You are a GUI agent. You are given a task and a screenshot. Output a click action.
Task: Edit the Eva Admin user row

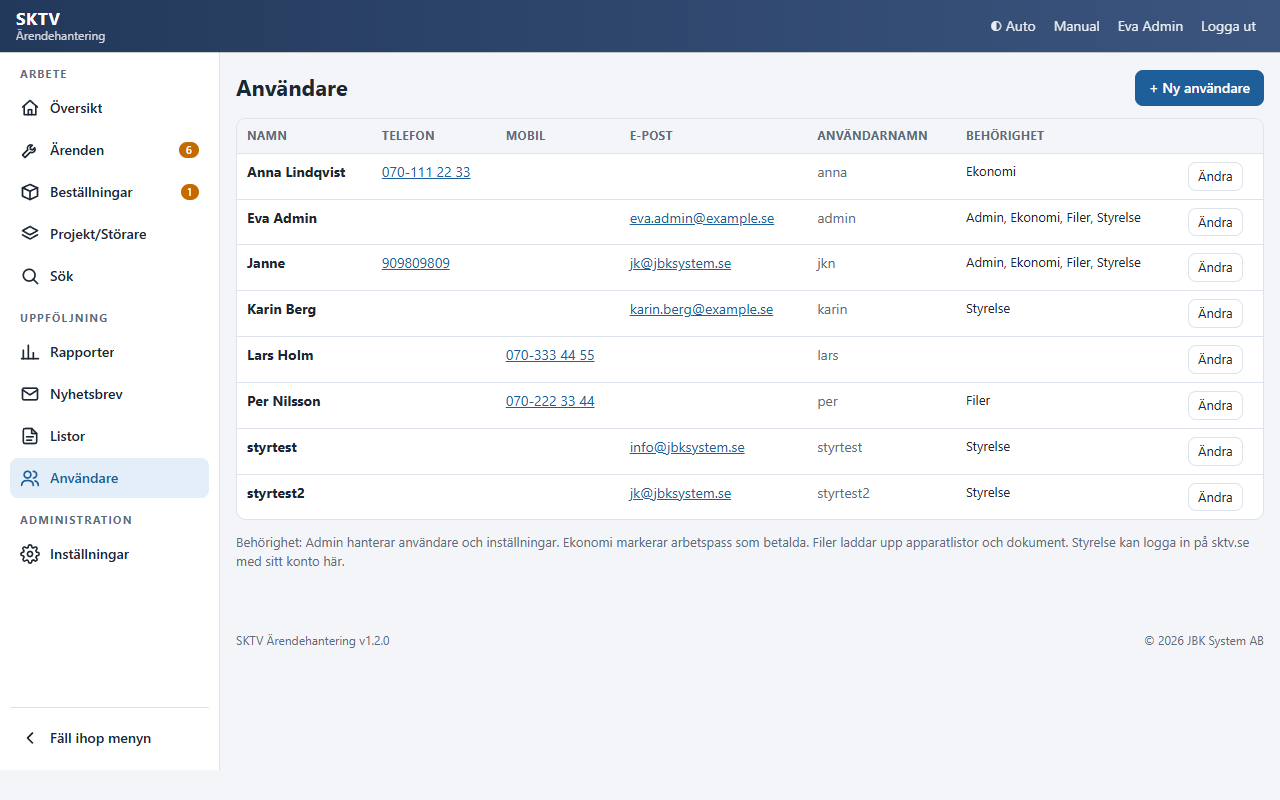click(1215, 222)
